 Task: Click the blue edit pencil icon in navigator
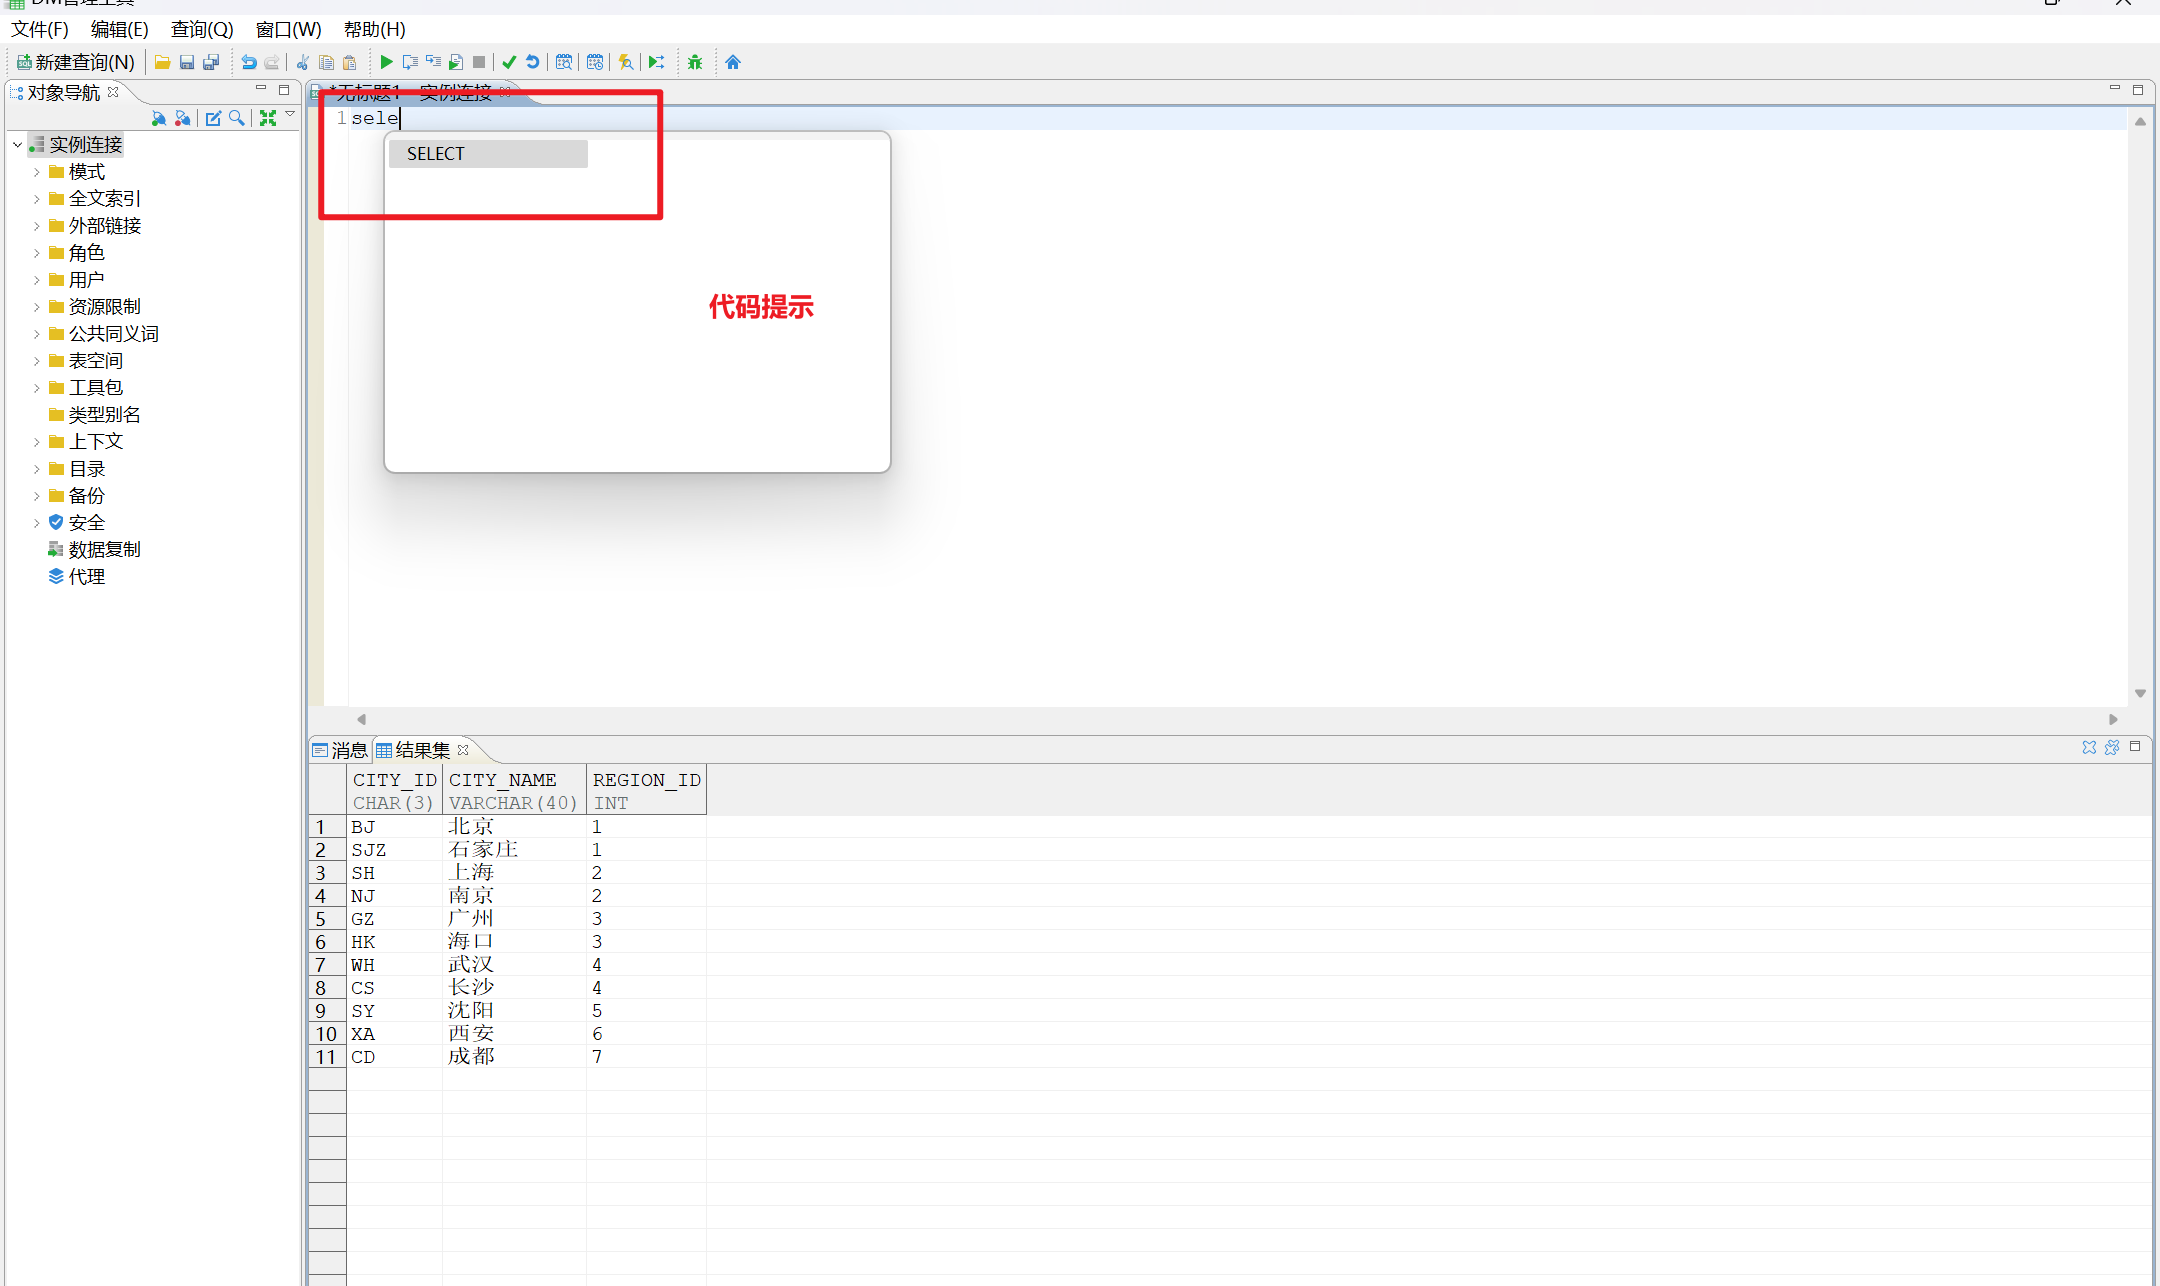[213, 118]
